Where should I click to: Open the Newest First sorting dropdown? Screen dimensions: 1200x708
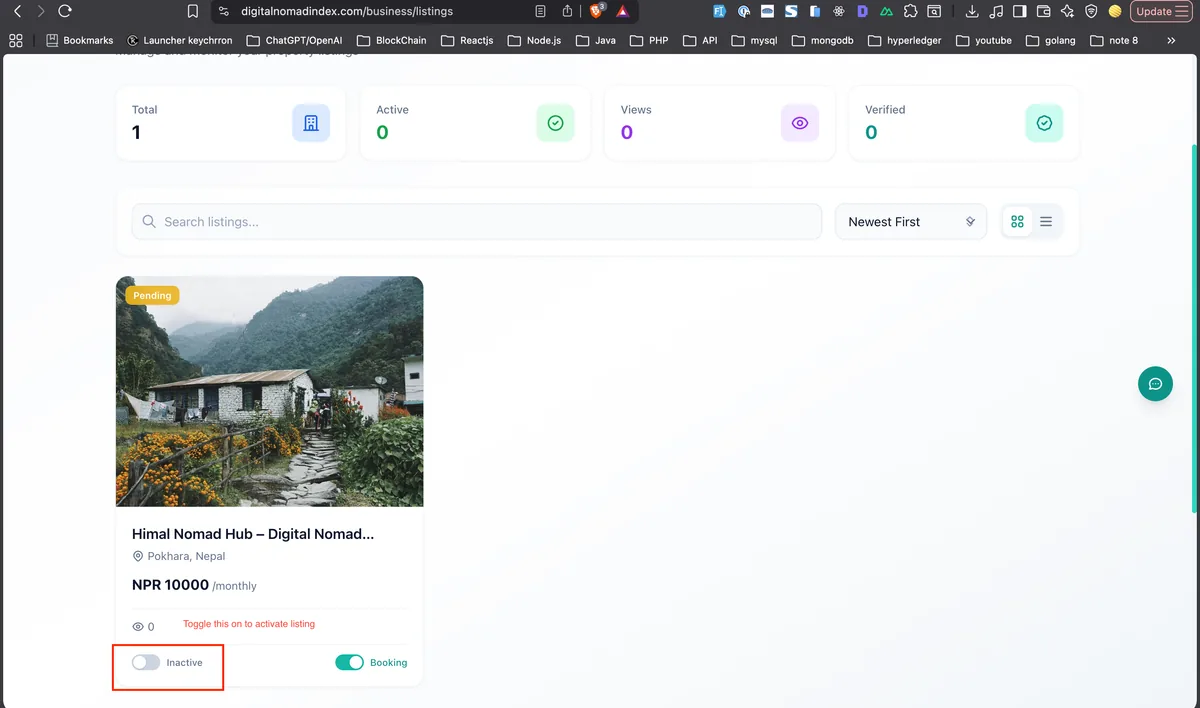tap(910, 221)
